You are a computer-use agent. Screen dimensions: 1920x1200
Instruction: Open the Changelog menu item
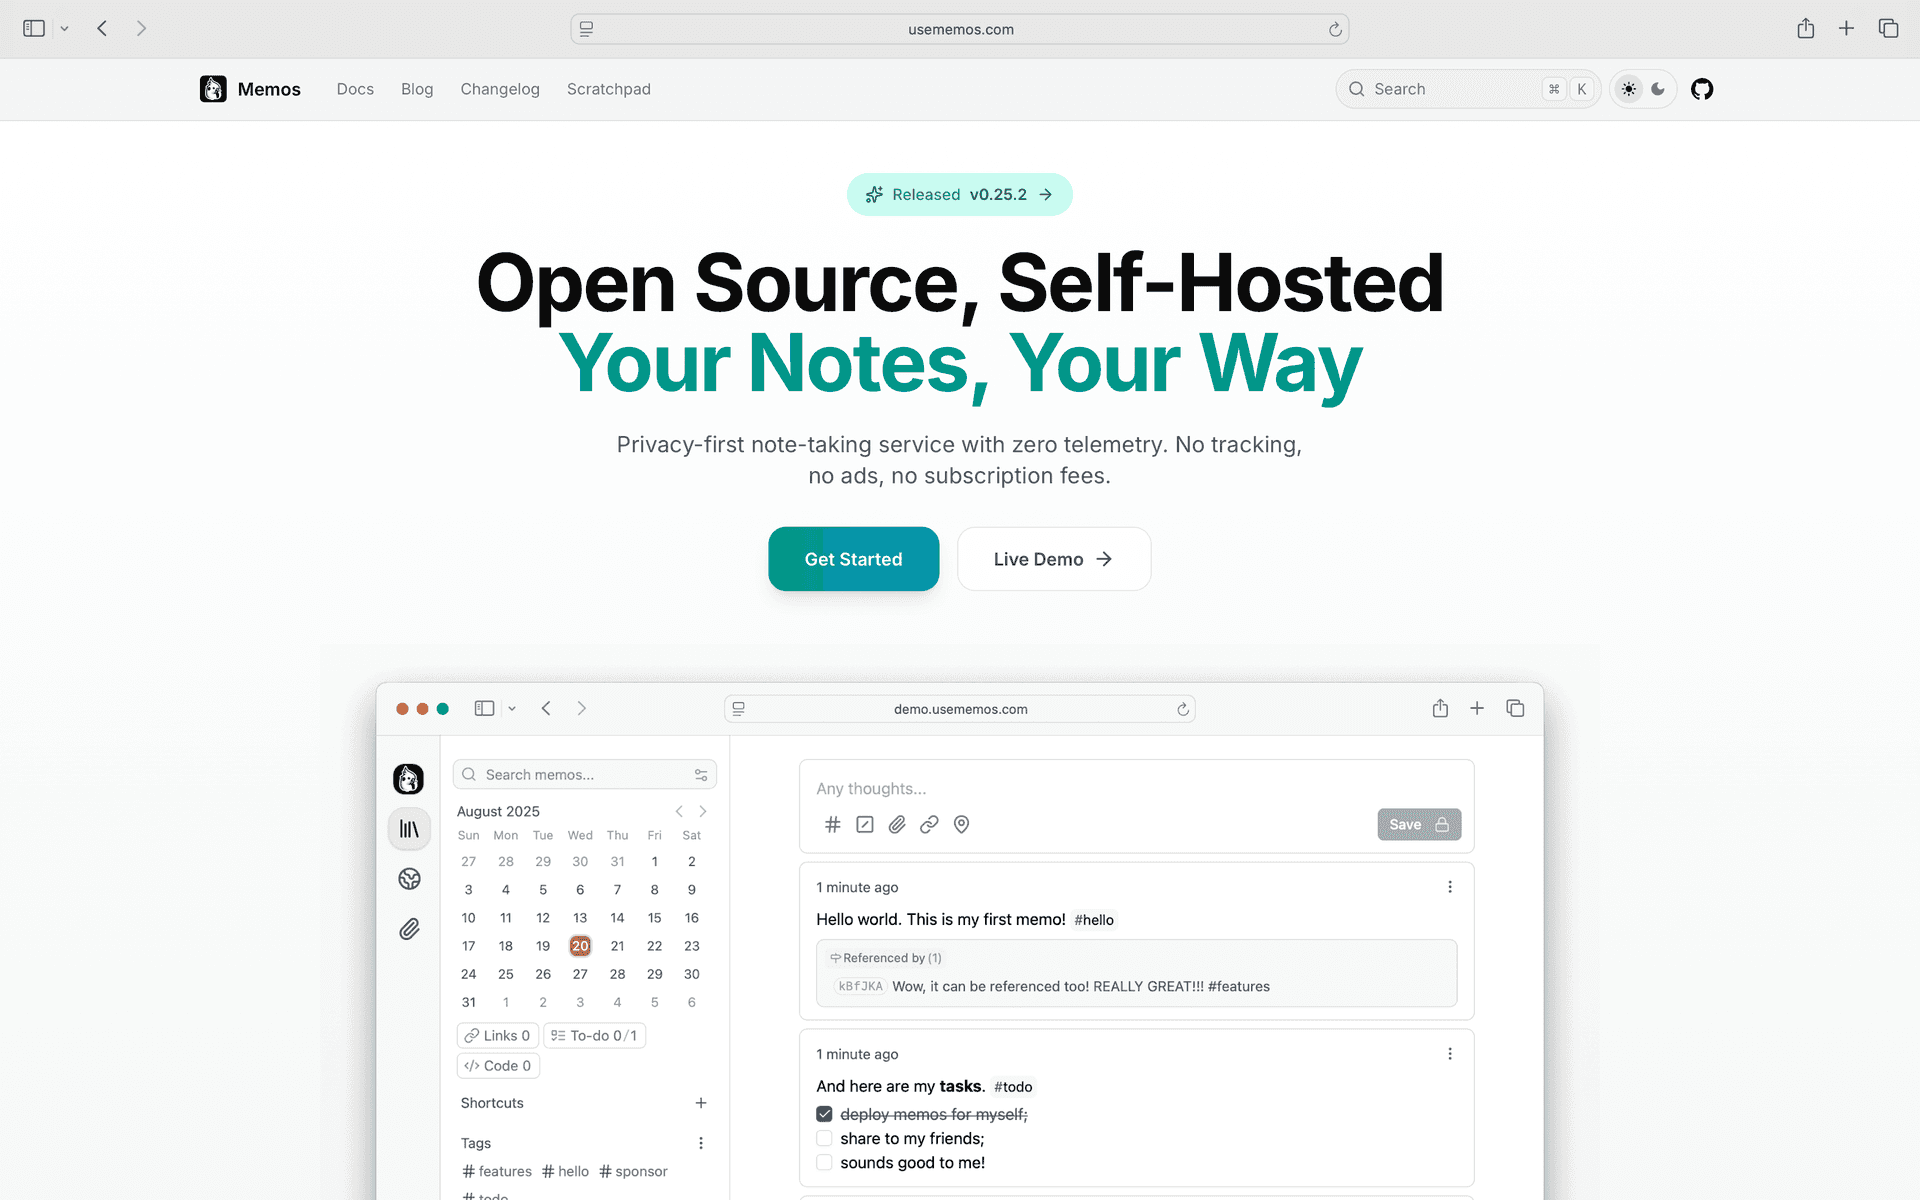500,89
